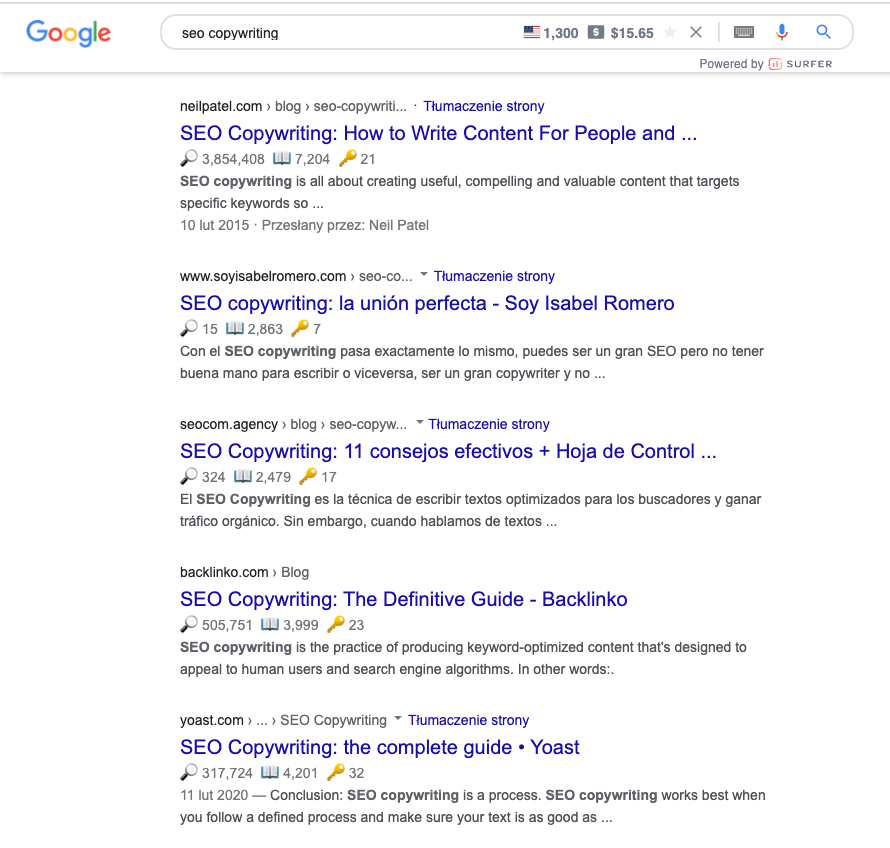Open 'SEO Copywriting: the complete guide • Yoast'
The image size is (890, 848).
(x=380, y=747)
